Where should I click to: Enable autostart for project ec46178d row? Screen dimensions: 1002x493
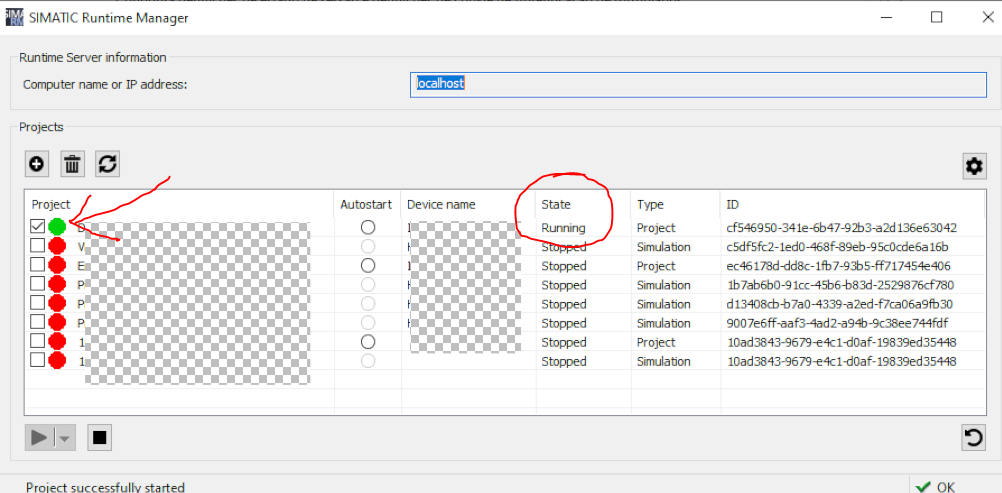[368, 266]
